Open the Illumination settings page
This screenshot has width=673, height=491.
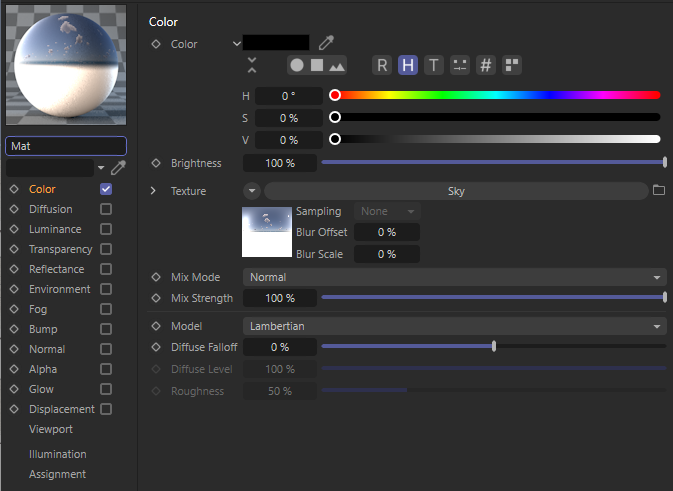[x=57, y=454]
